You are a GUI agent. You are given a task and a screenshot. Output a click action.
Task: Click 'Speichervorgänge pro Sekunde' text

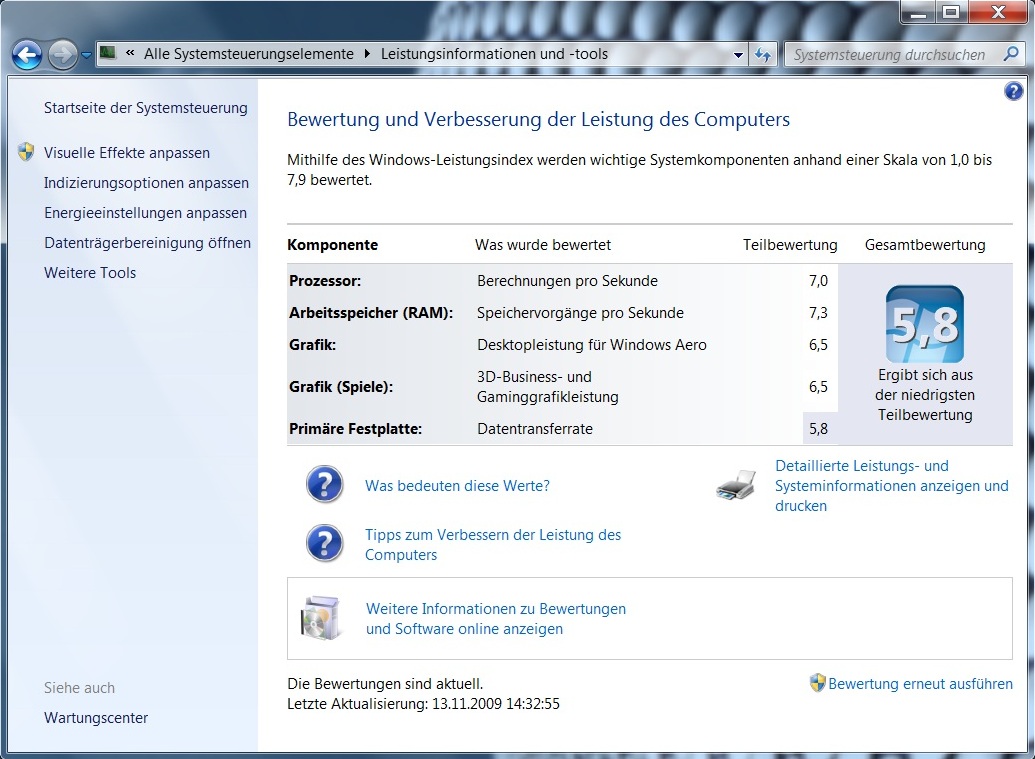(580, 313)
